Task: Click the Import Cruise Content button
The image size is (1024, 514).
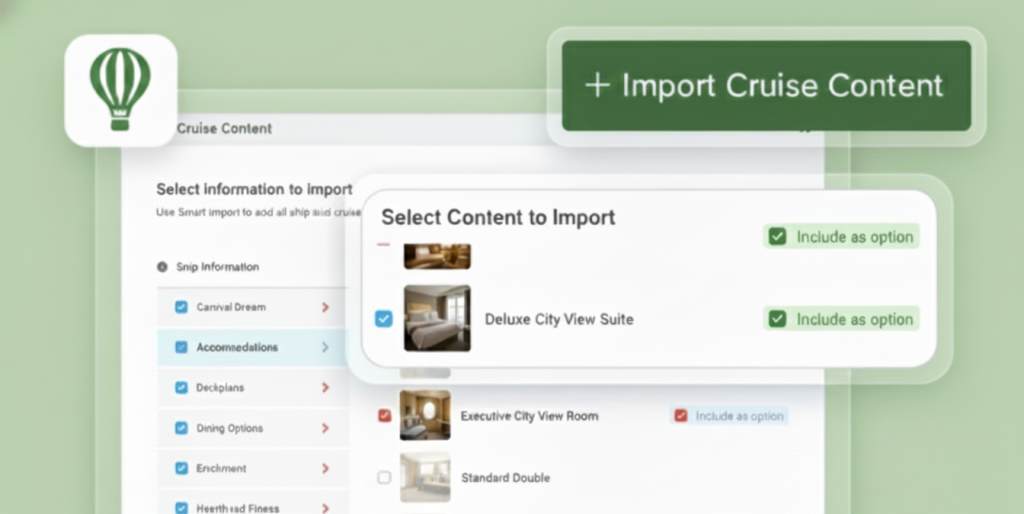Action: click(x=766, y=86)
